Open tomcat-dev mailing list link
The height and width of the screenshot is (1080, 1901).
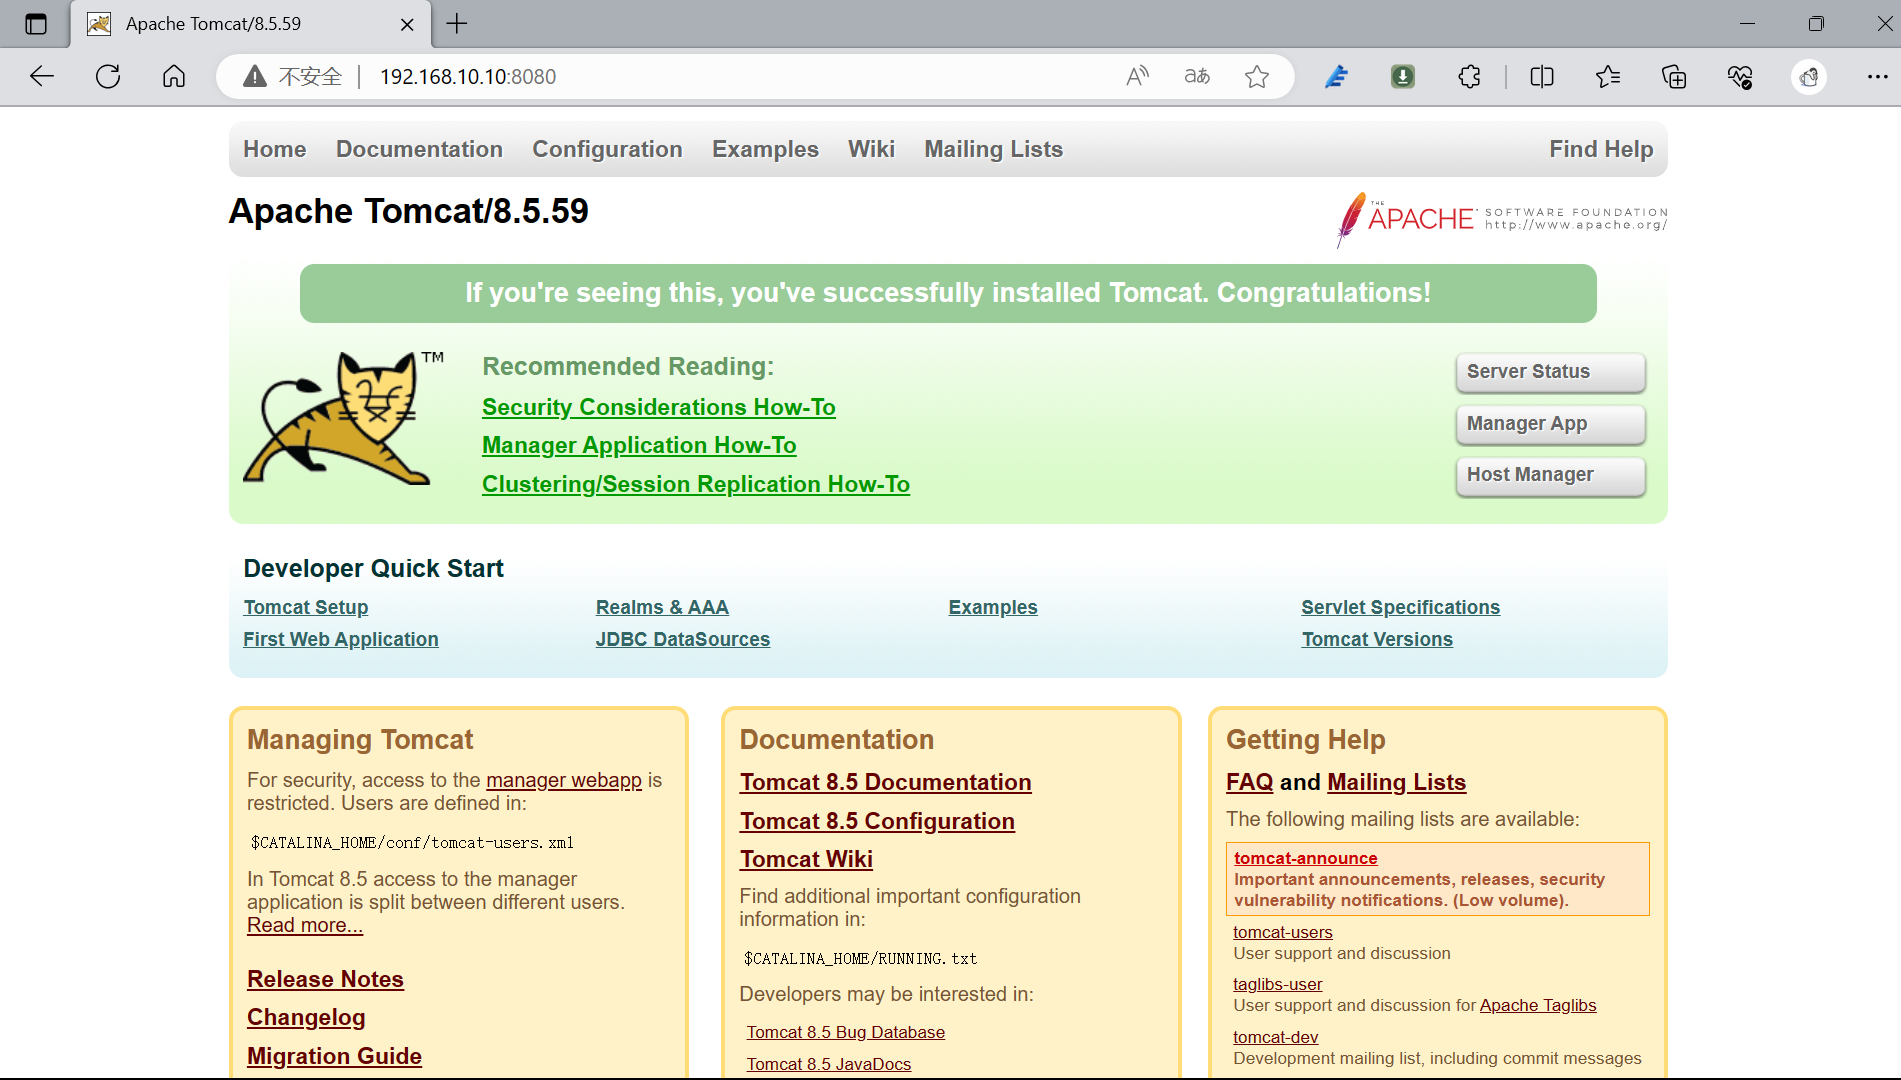coord(1276,1037)
